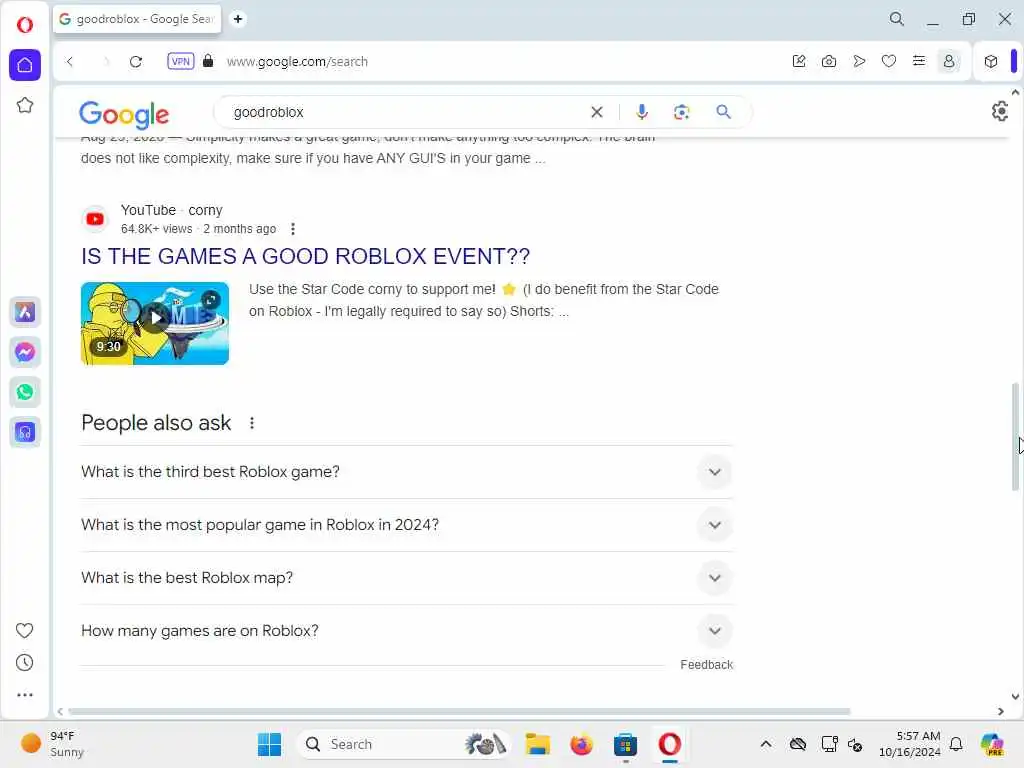
Task: Open Google quick settings gear
Action: pyautogui.click(x=1000, y=112)
